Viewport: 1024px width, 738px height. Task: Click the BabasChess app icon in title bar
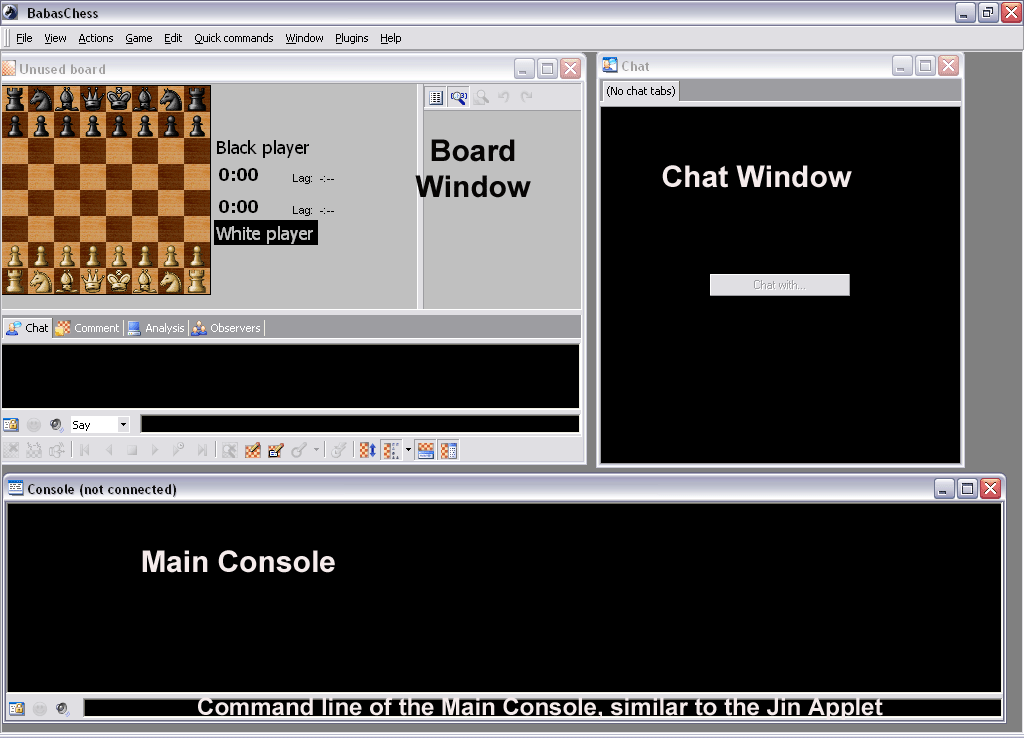point(10,12)
